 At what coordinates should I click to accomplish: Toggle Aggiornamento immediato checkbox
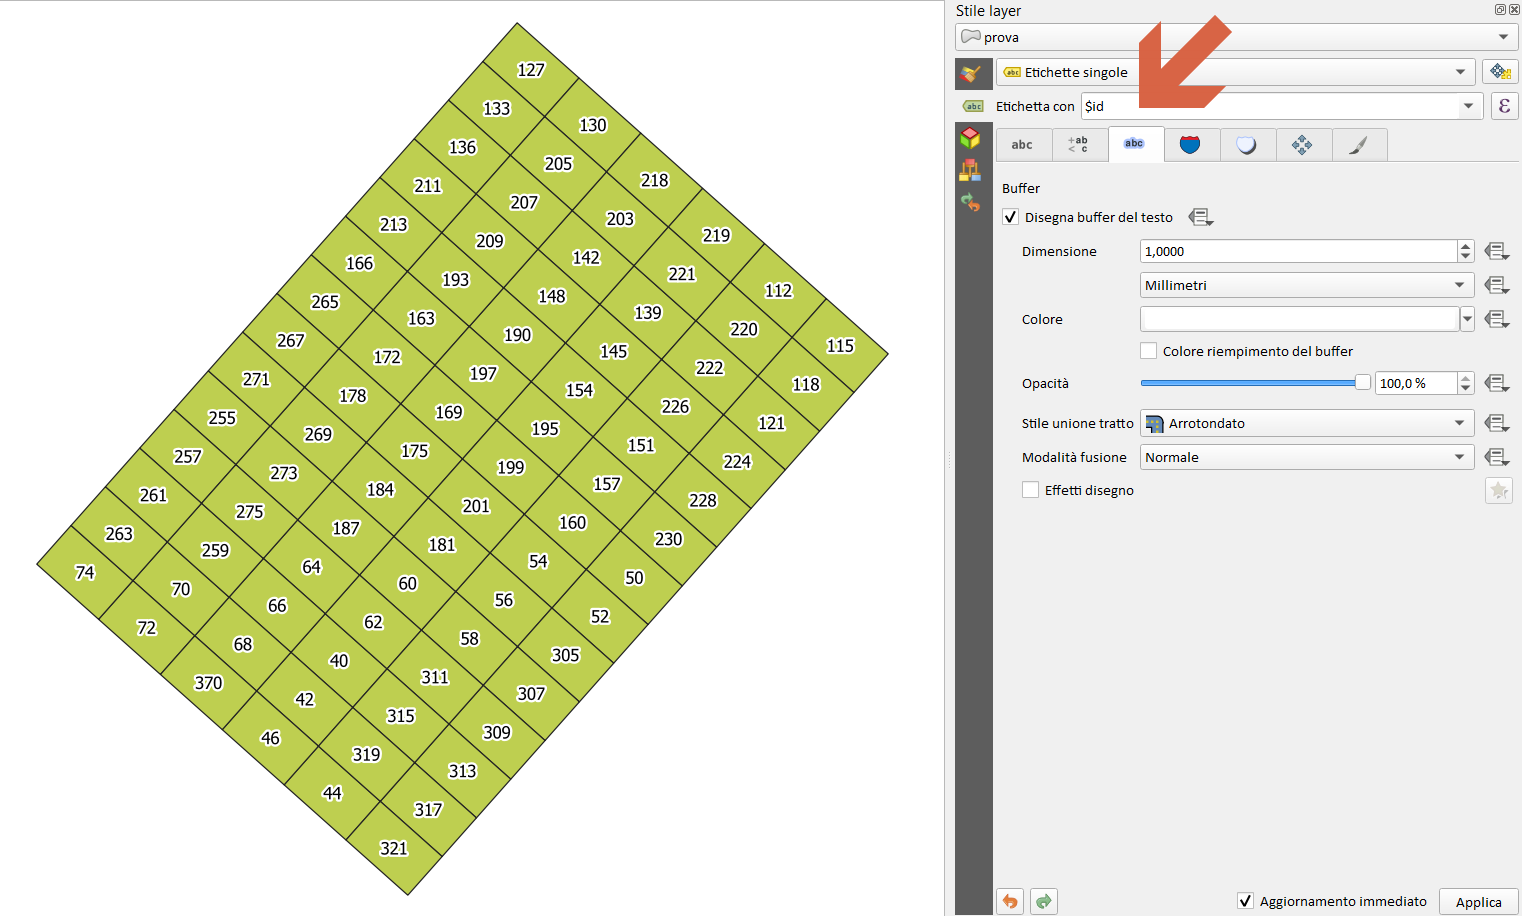pos(1245,901)
